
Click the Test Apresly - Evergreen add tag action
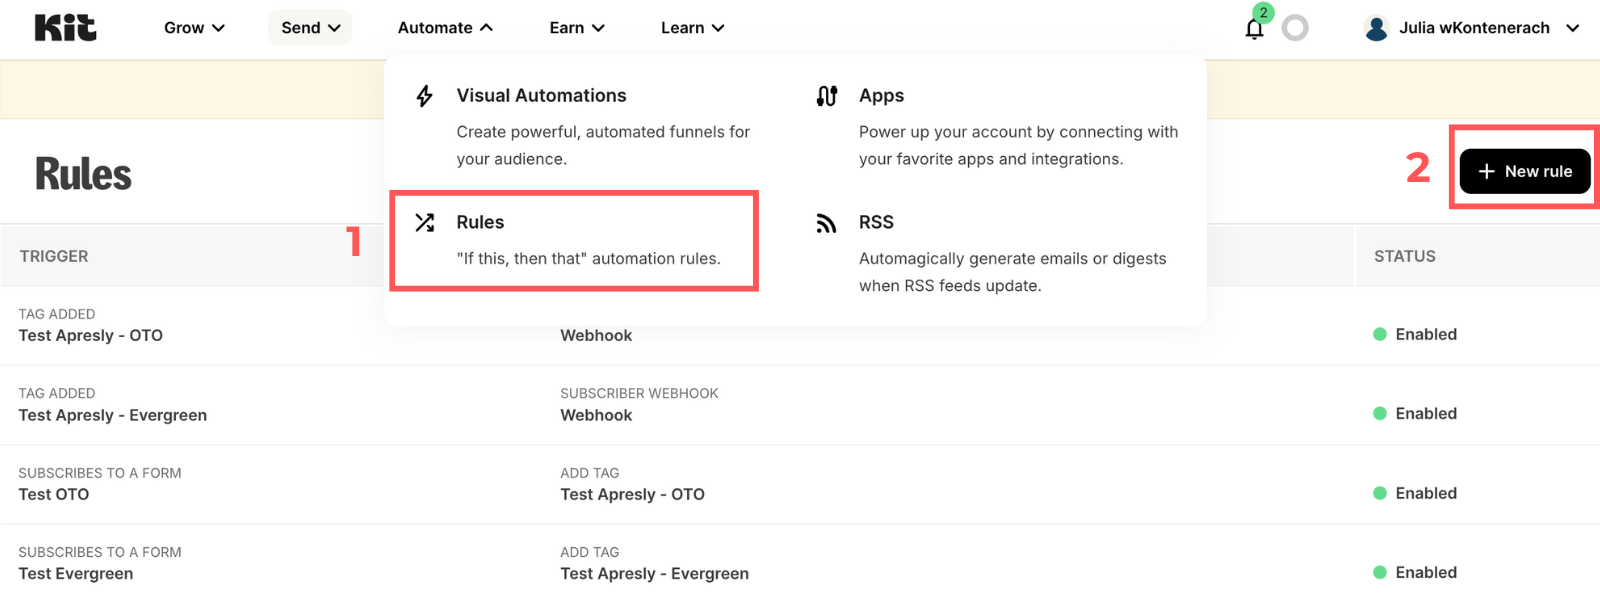[654, 574]
